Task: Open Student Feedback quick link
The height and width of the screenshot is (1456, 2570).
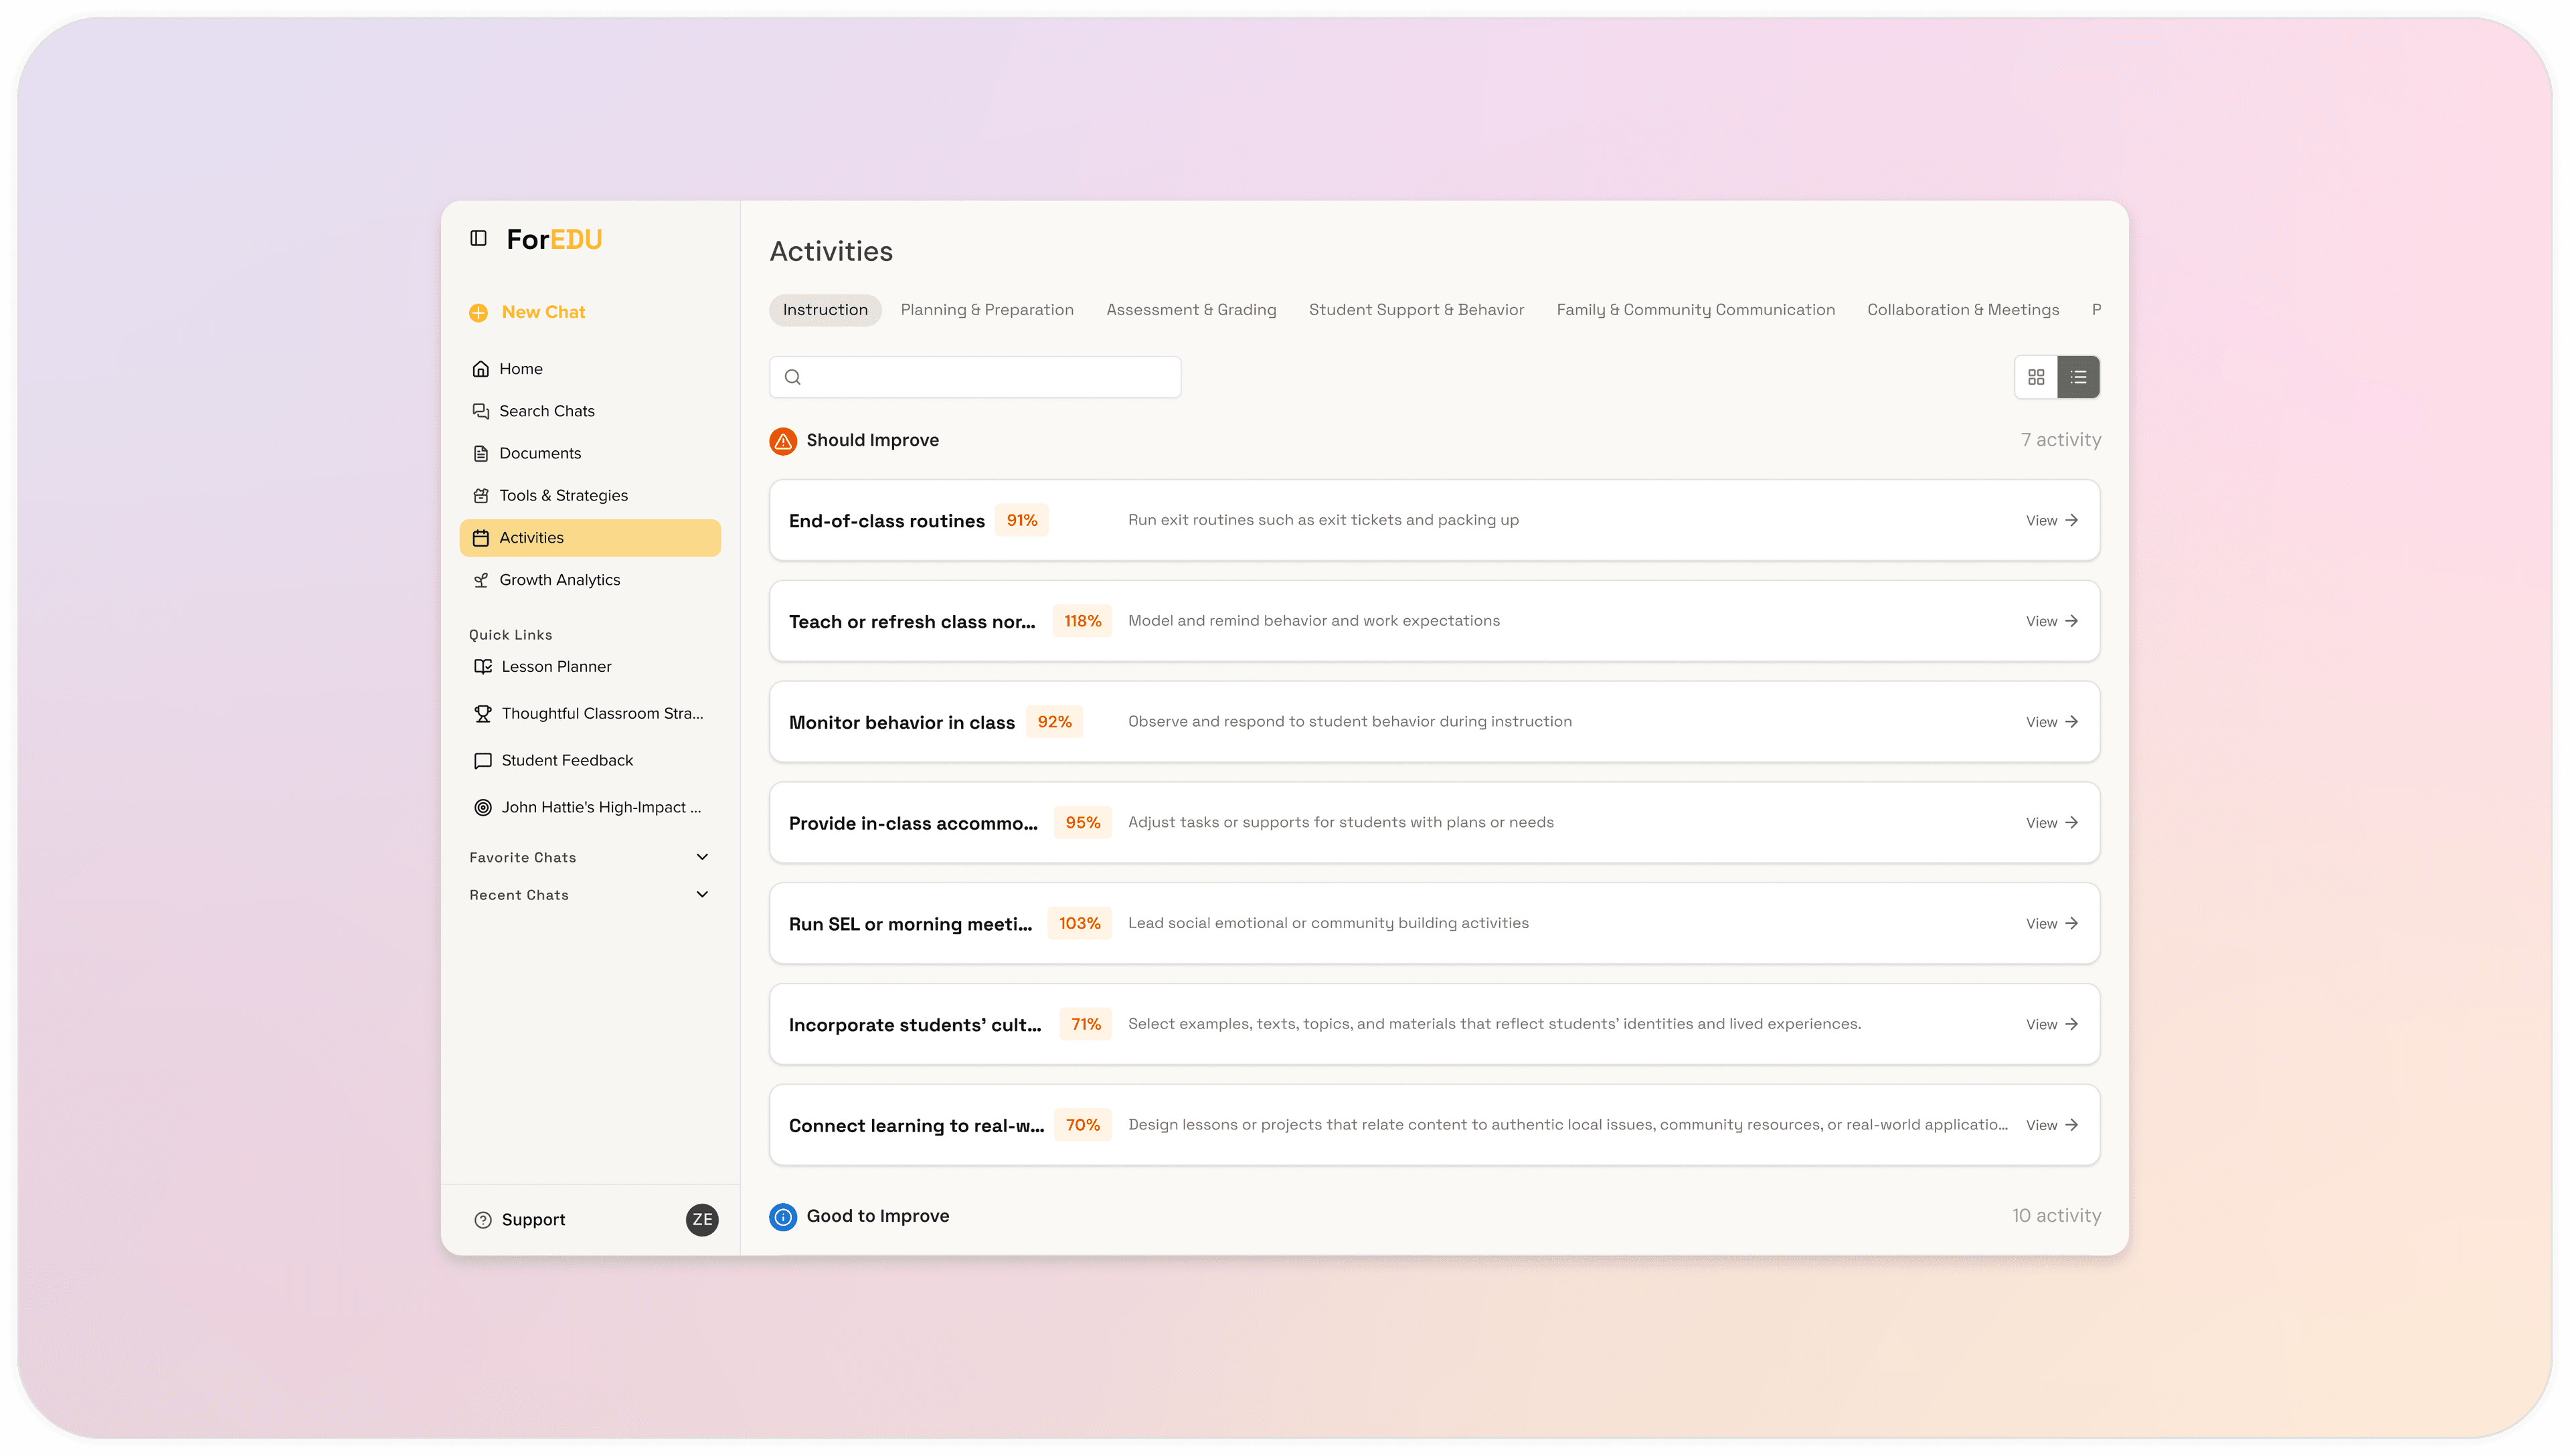Action: tap(566, 760)
